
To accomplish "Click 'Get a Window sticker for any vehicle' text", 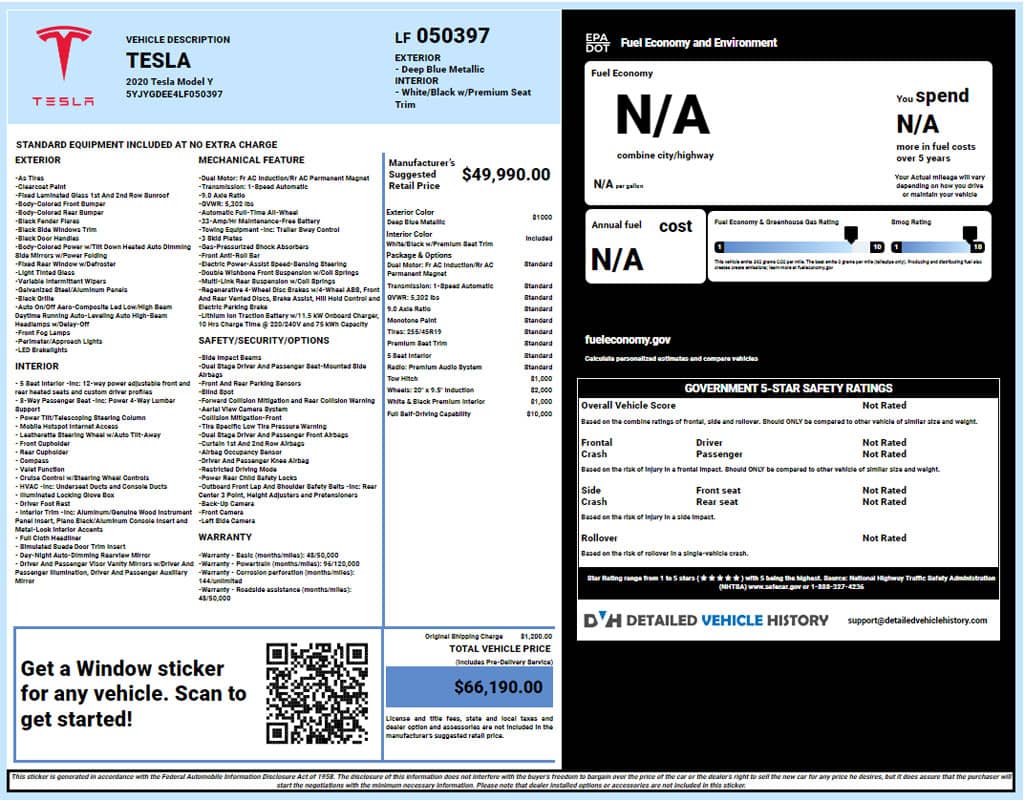I will (133, 694).
